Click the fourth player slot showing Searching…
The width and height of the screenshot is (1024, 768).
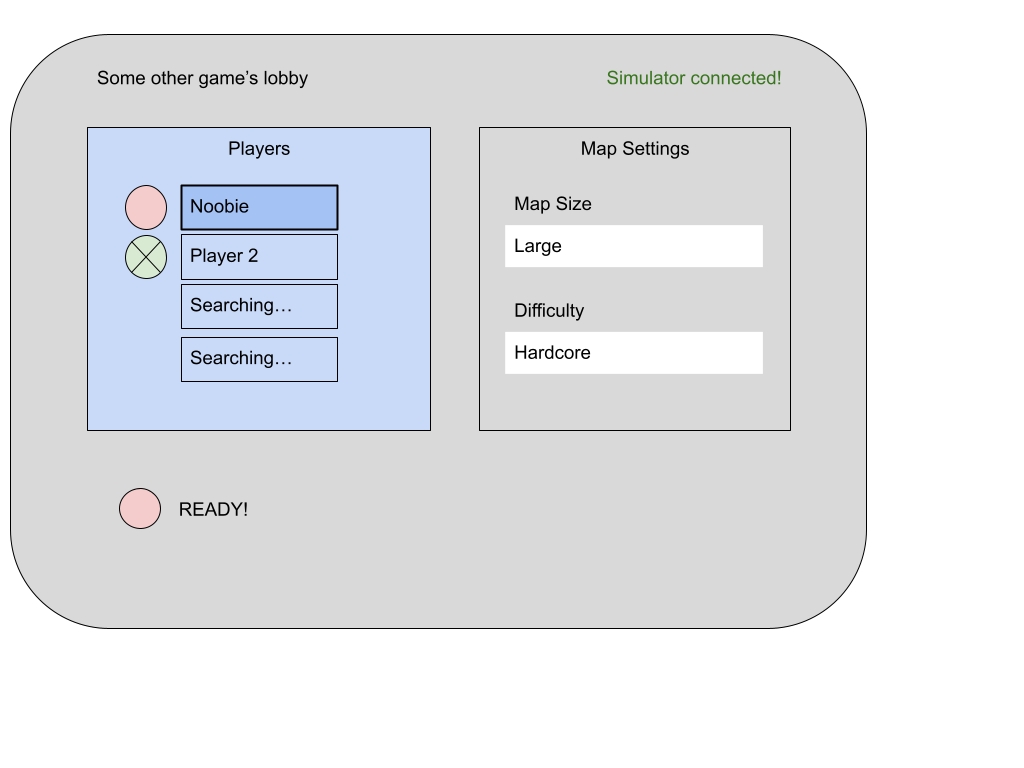coord(259,359)
